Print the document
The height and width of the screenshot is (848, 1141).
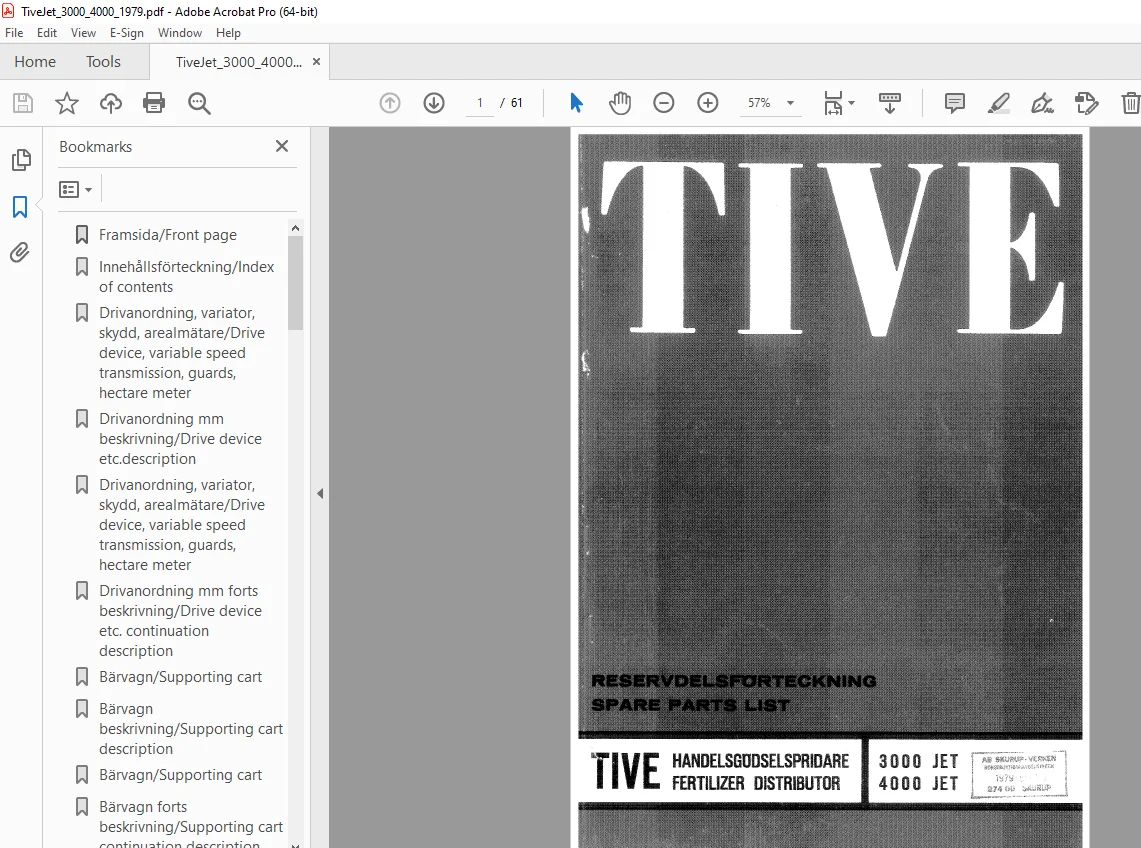(154, 103)
